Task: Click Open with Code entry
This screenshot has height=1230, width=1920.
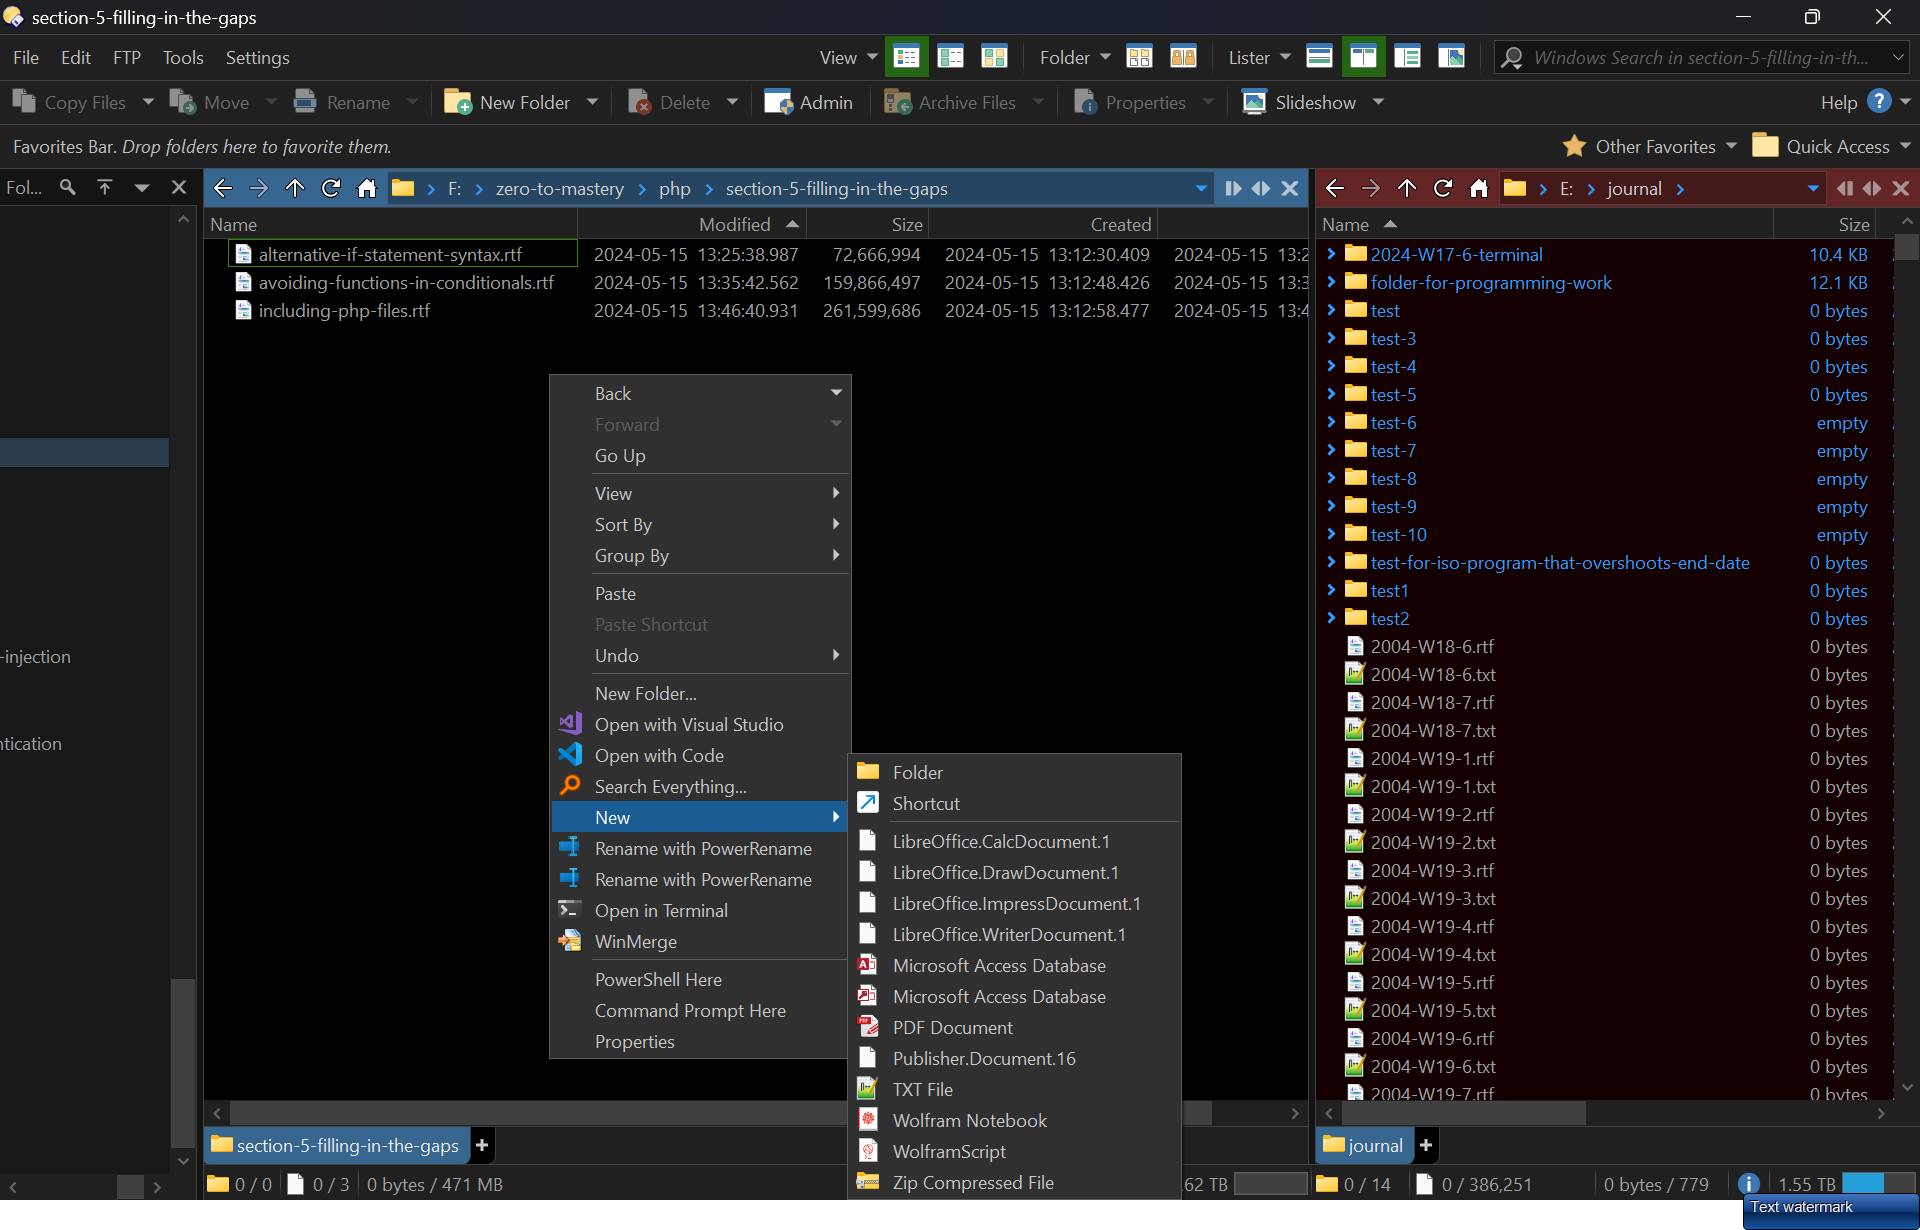Action: coord(700,755)
